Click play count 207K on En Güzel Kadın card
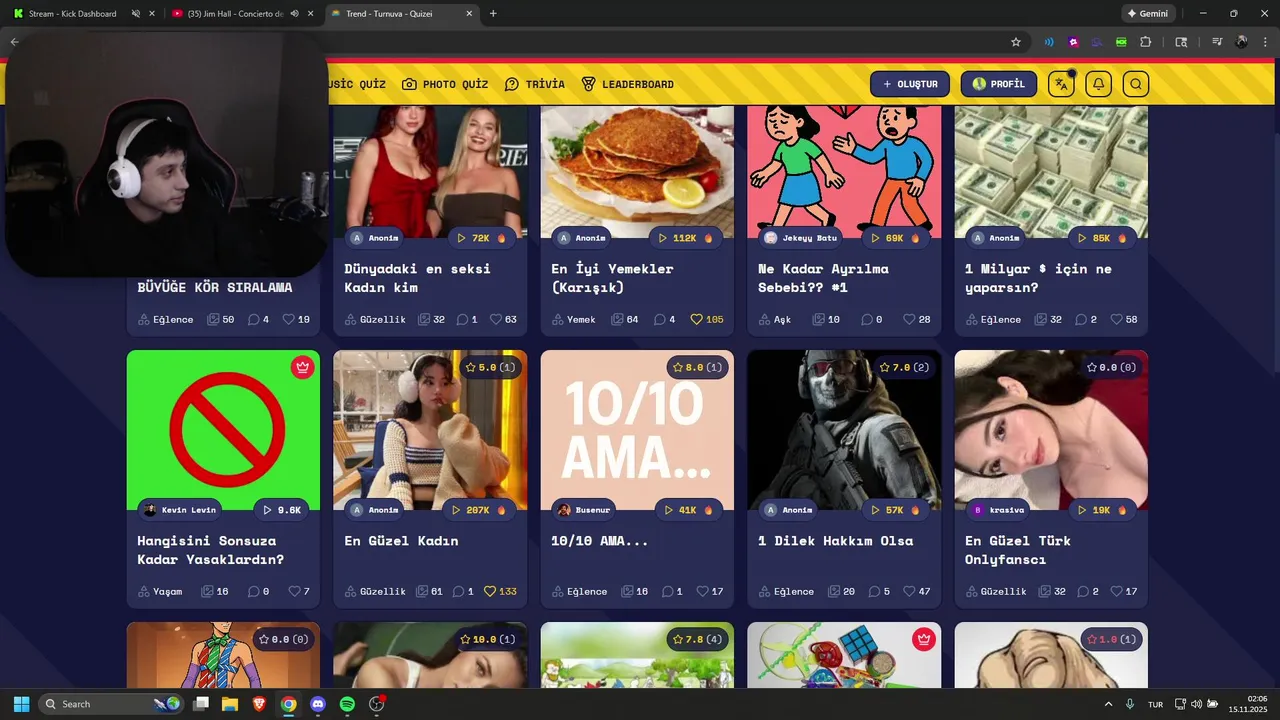 [478, 510]
